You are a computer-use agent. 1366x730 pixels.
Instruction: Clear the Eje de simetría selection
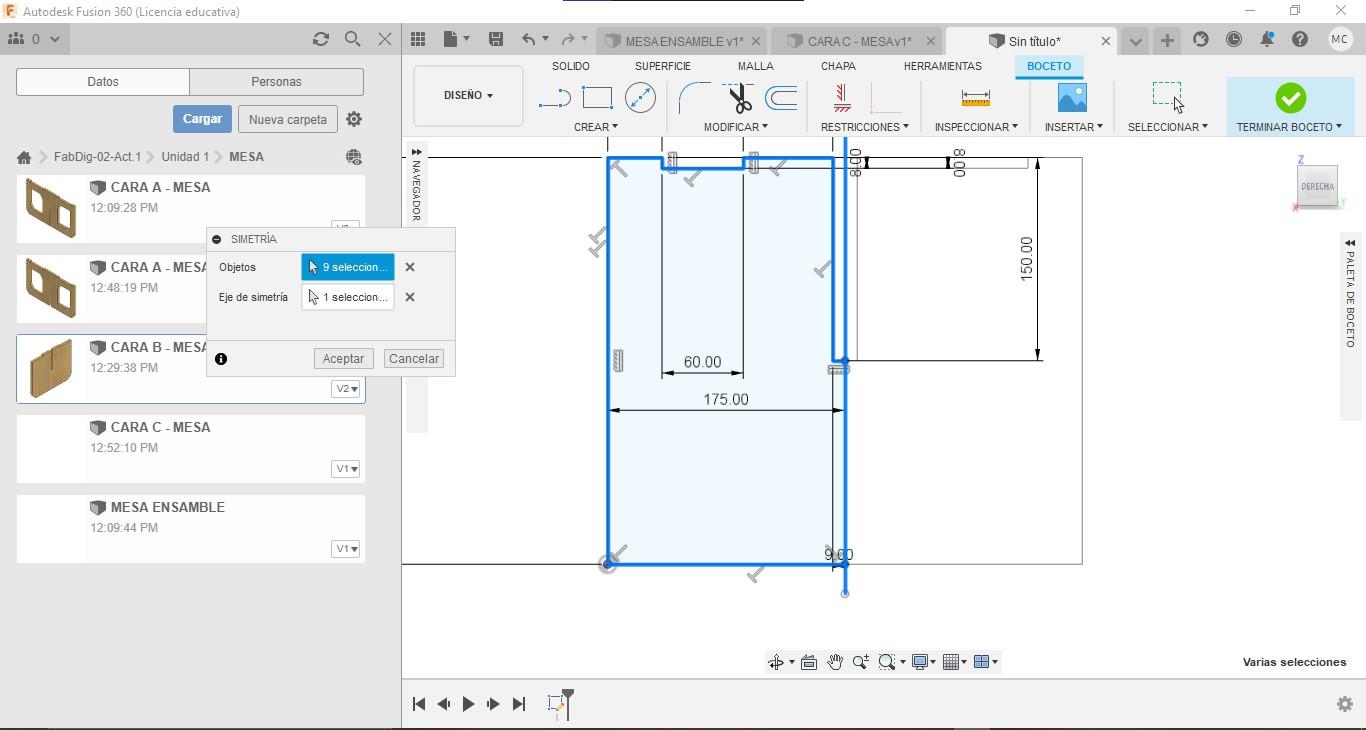click(x=410, y=297)
